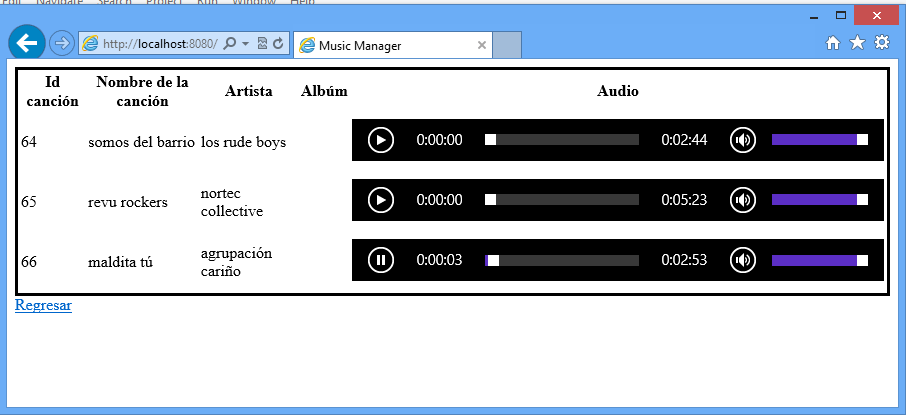
Task: Click the compatibility view icon in address bar
Action: [262, 43]
